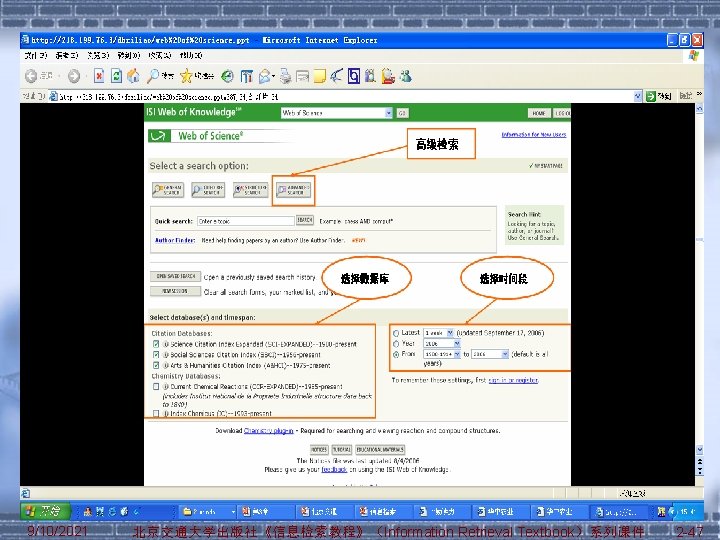Open the Author Finder link

click(175, 240)
